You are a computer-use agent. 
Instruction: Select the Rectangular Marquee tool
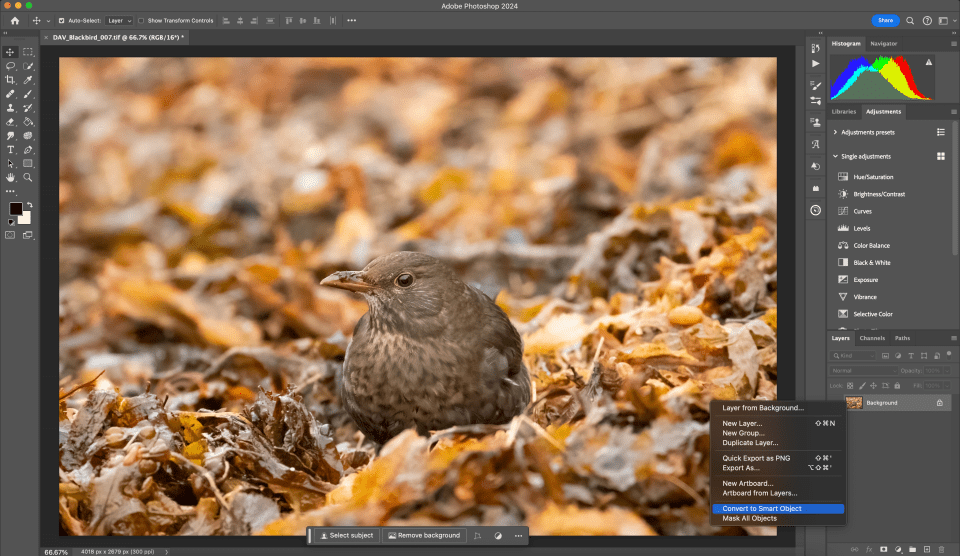[x=28, y=52]
